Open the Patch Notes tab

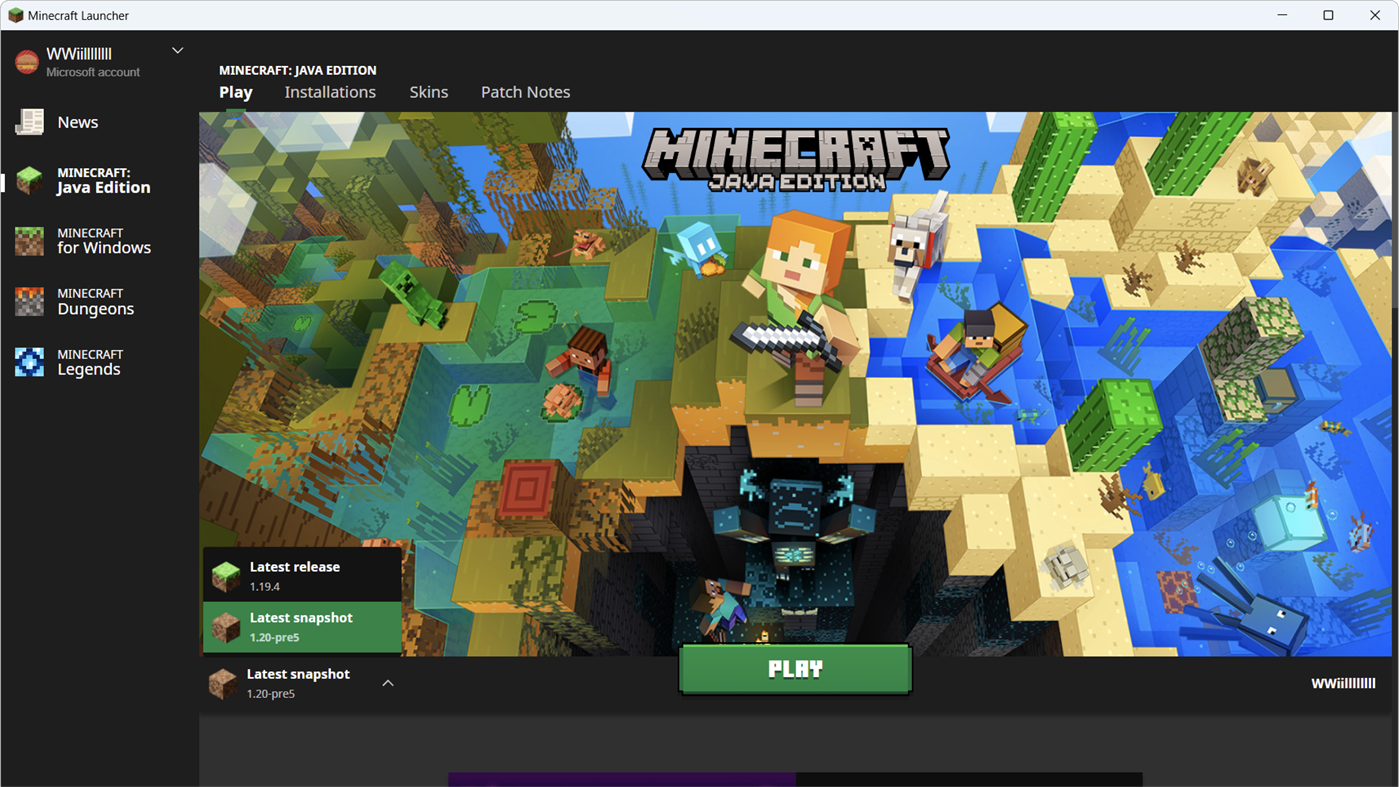click(525, 91)
